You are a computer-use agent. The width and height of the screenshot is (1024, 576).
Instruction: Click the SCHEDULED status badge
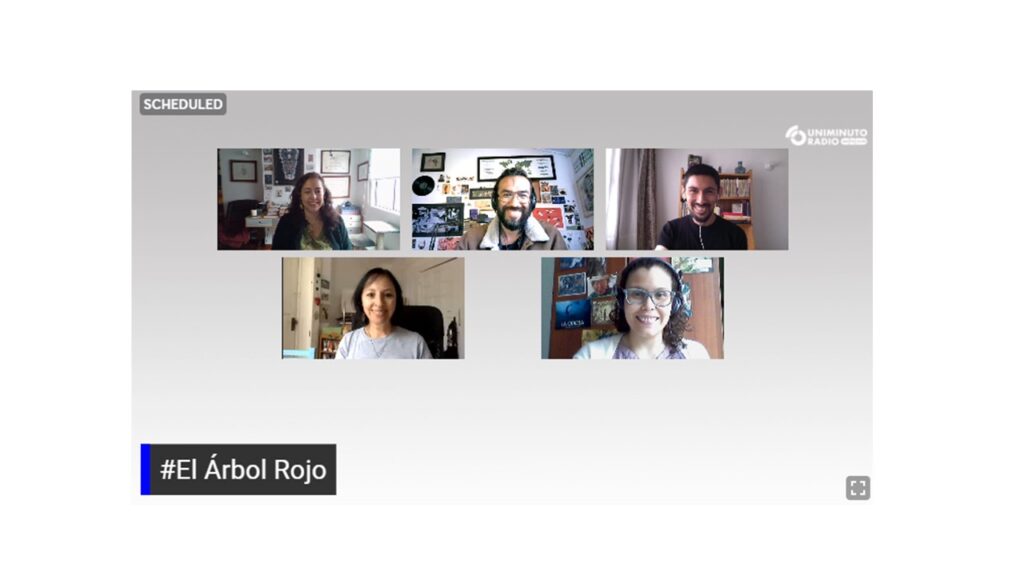coord(183,104)
